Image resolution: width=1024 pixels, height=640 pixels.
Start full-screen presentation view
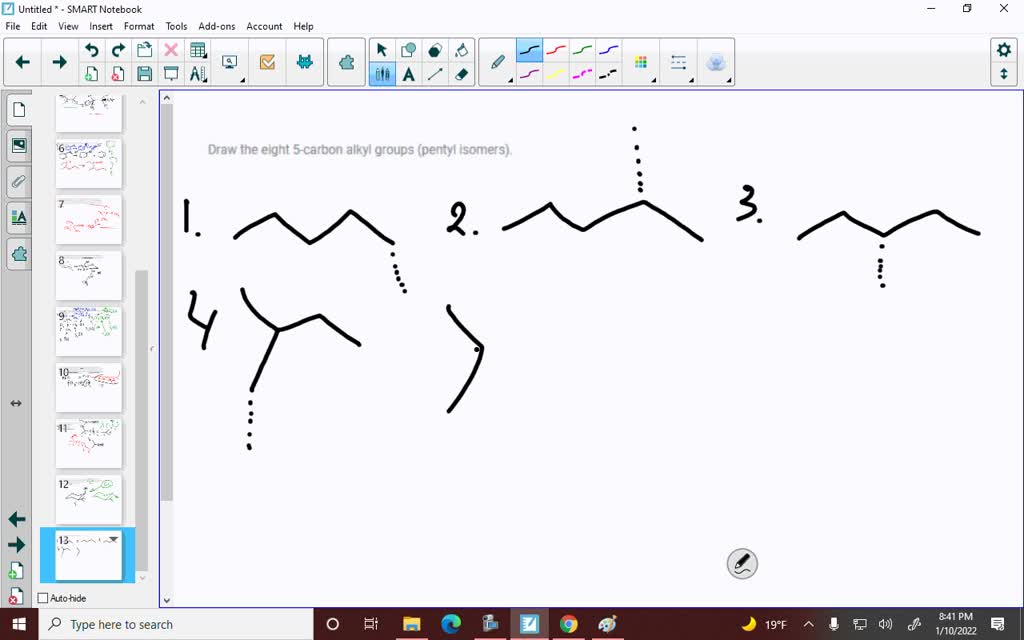172,73
